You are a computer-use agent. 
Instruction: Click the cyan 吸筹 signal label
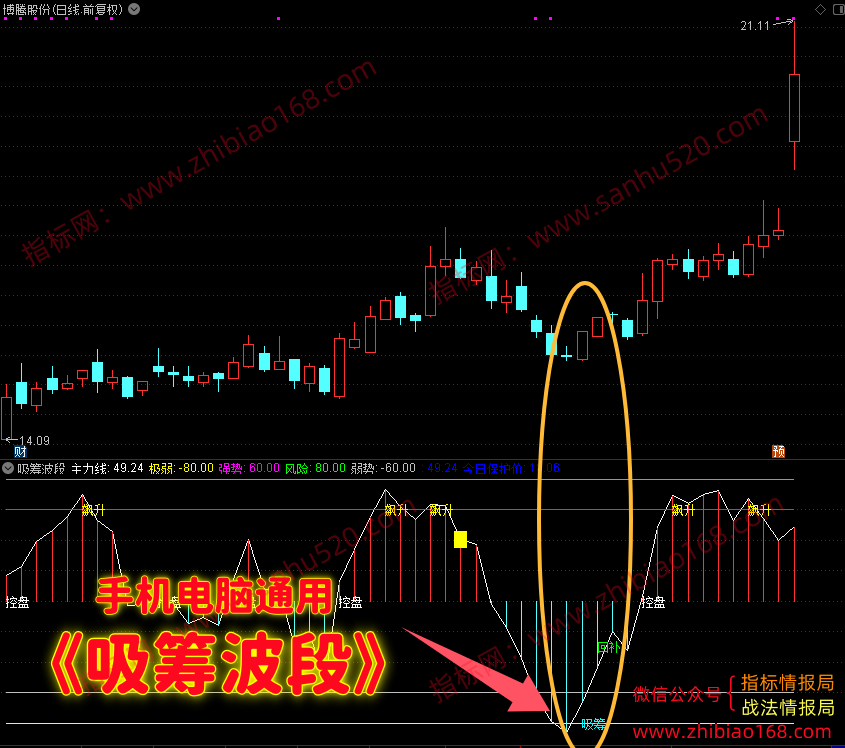[593, 724]
